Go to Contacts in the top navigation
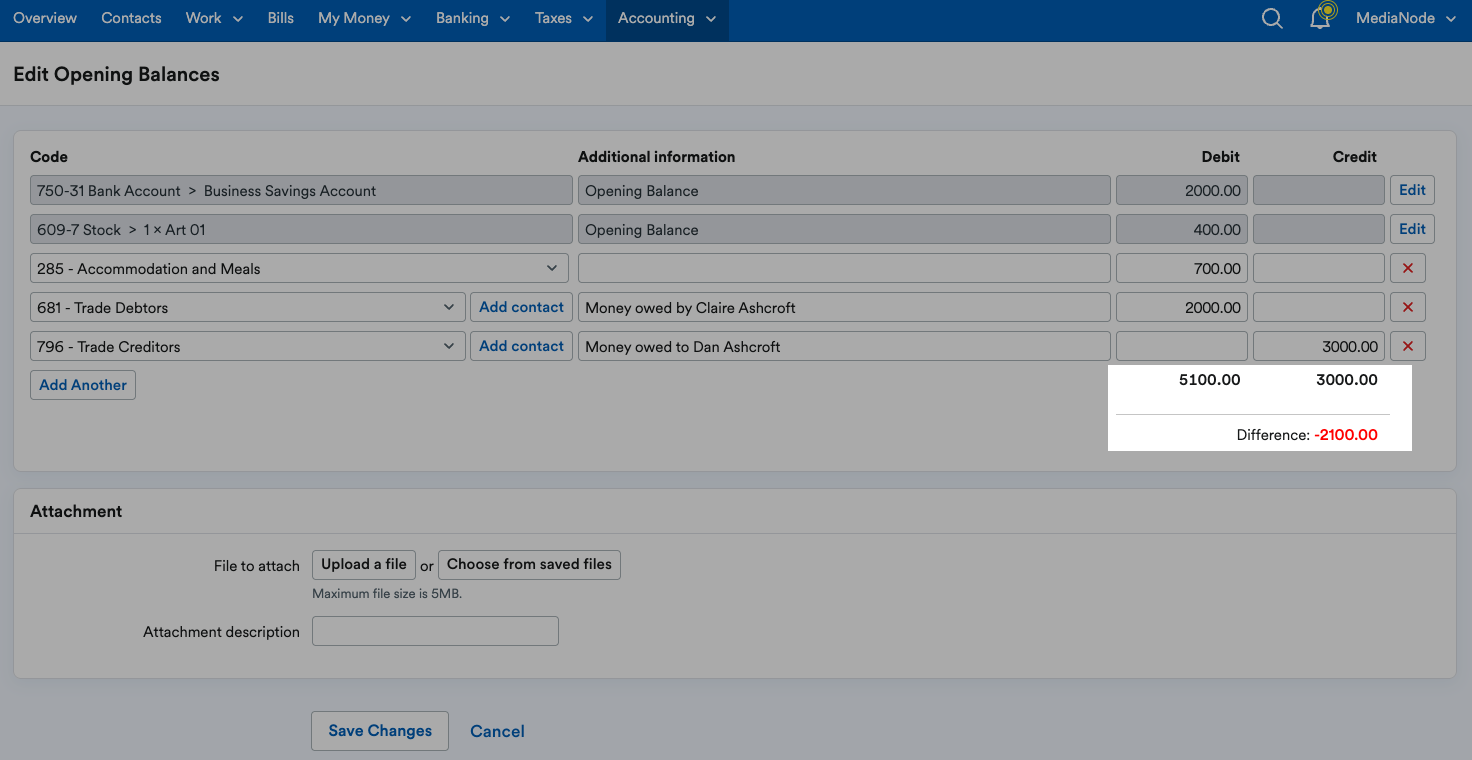The image size is (1472, 760). [131, 18]
